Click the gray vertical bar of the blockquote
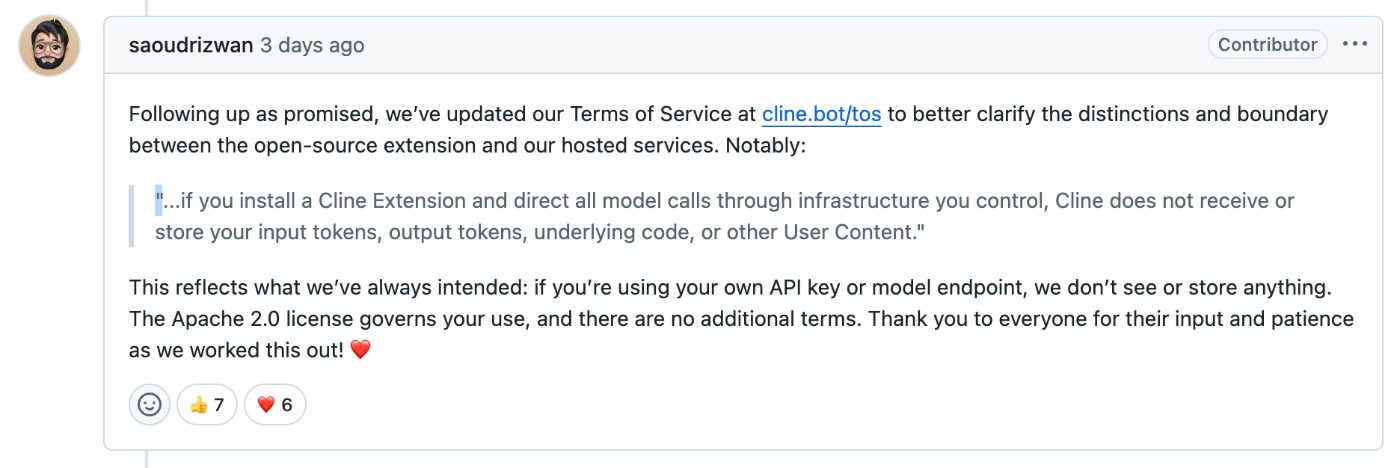1400x468 pixels. (131, 216)
